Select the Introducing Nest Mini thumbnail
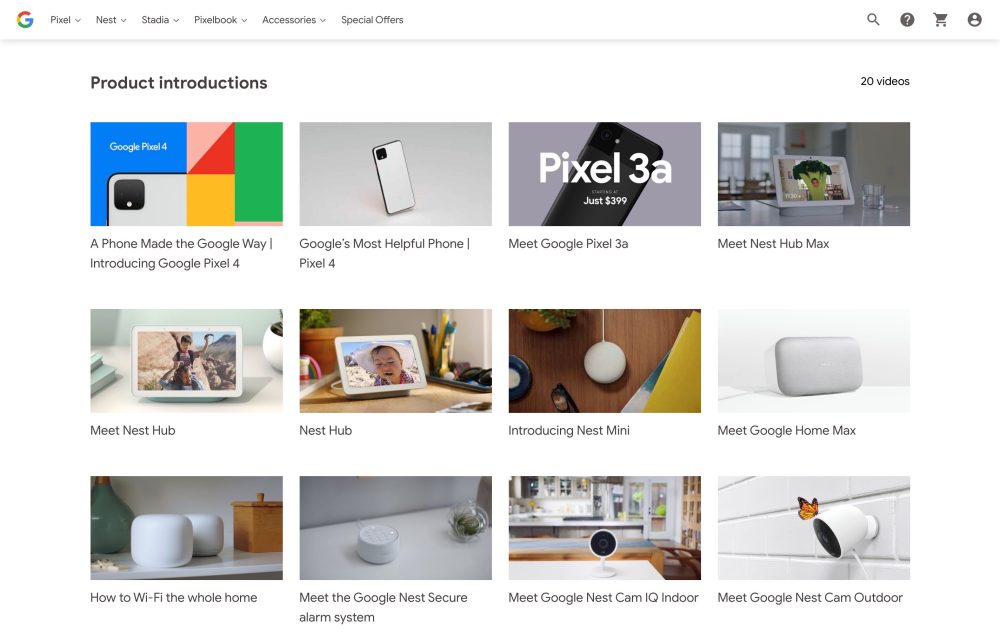1000x632 pixels. pyautogui.click(x=605, y=361)
